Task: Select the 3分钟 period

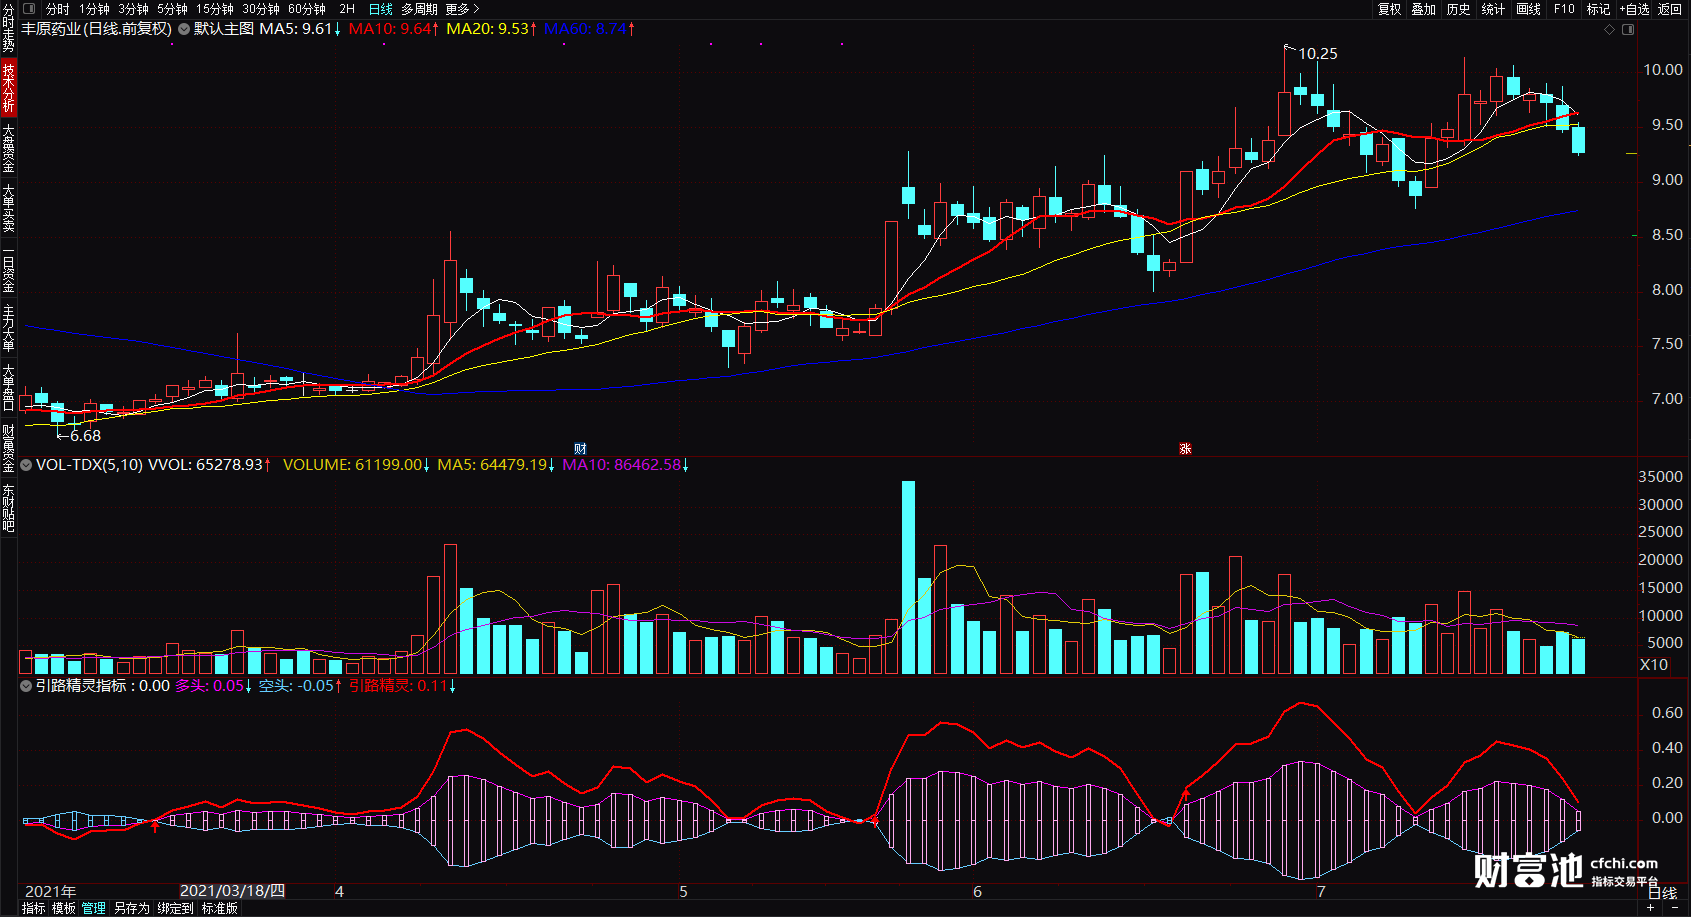Action: 134,9
